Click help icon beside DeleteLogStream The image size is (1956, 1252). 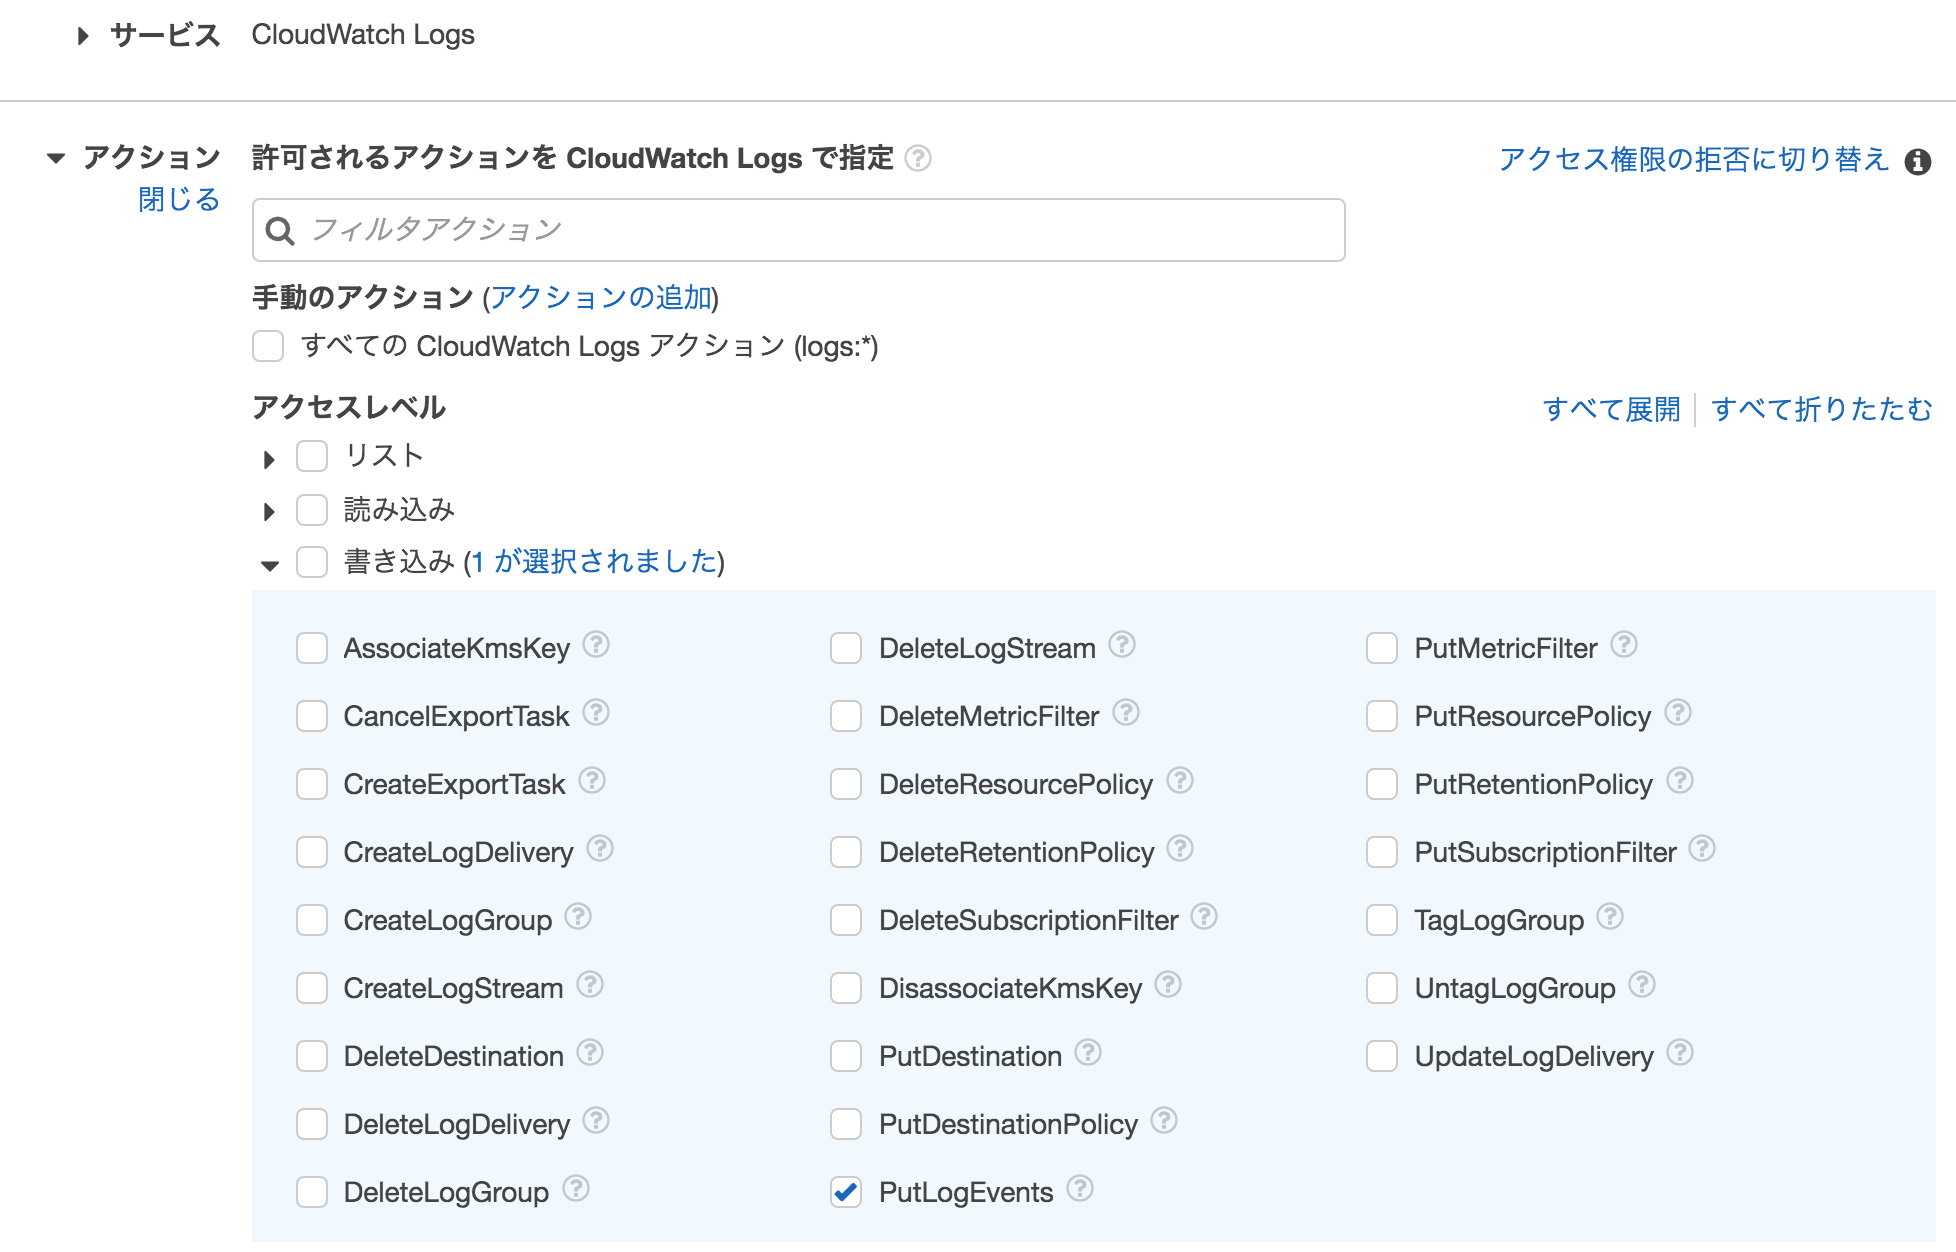coord(1122,645)
